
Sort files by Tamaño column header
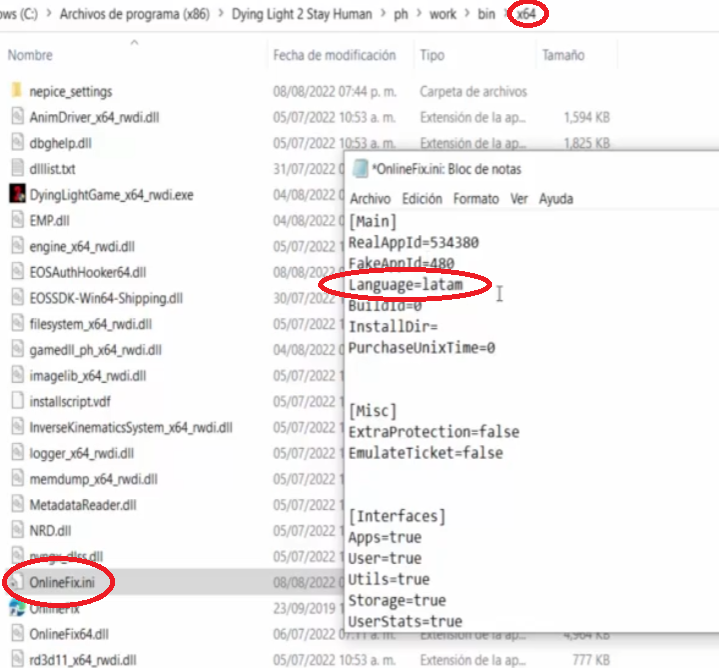click(563, 55)
